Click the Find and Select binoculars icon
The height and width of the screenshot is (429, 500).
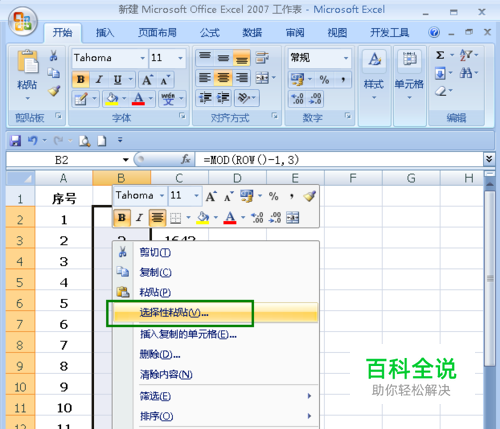pyautogui.click(x=466, y=73)
